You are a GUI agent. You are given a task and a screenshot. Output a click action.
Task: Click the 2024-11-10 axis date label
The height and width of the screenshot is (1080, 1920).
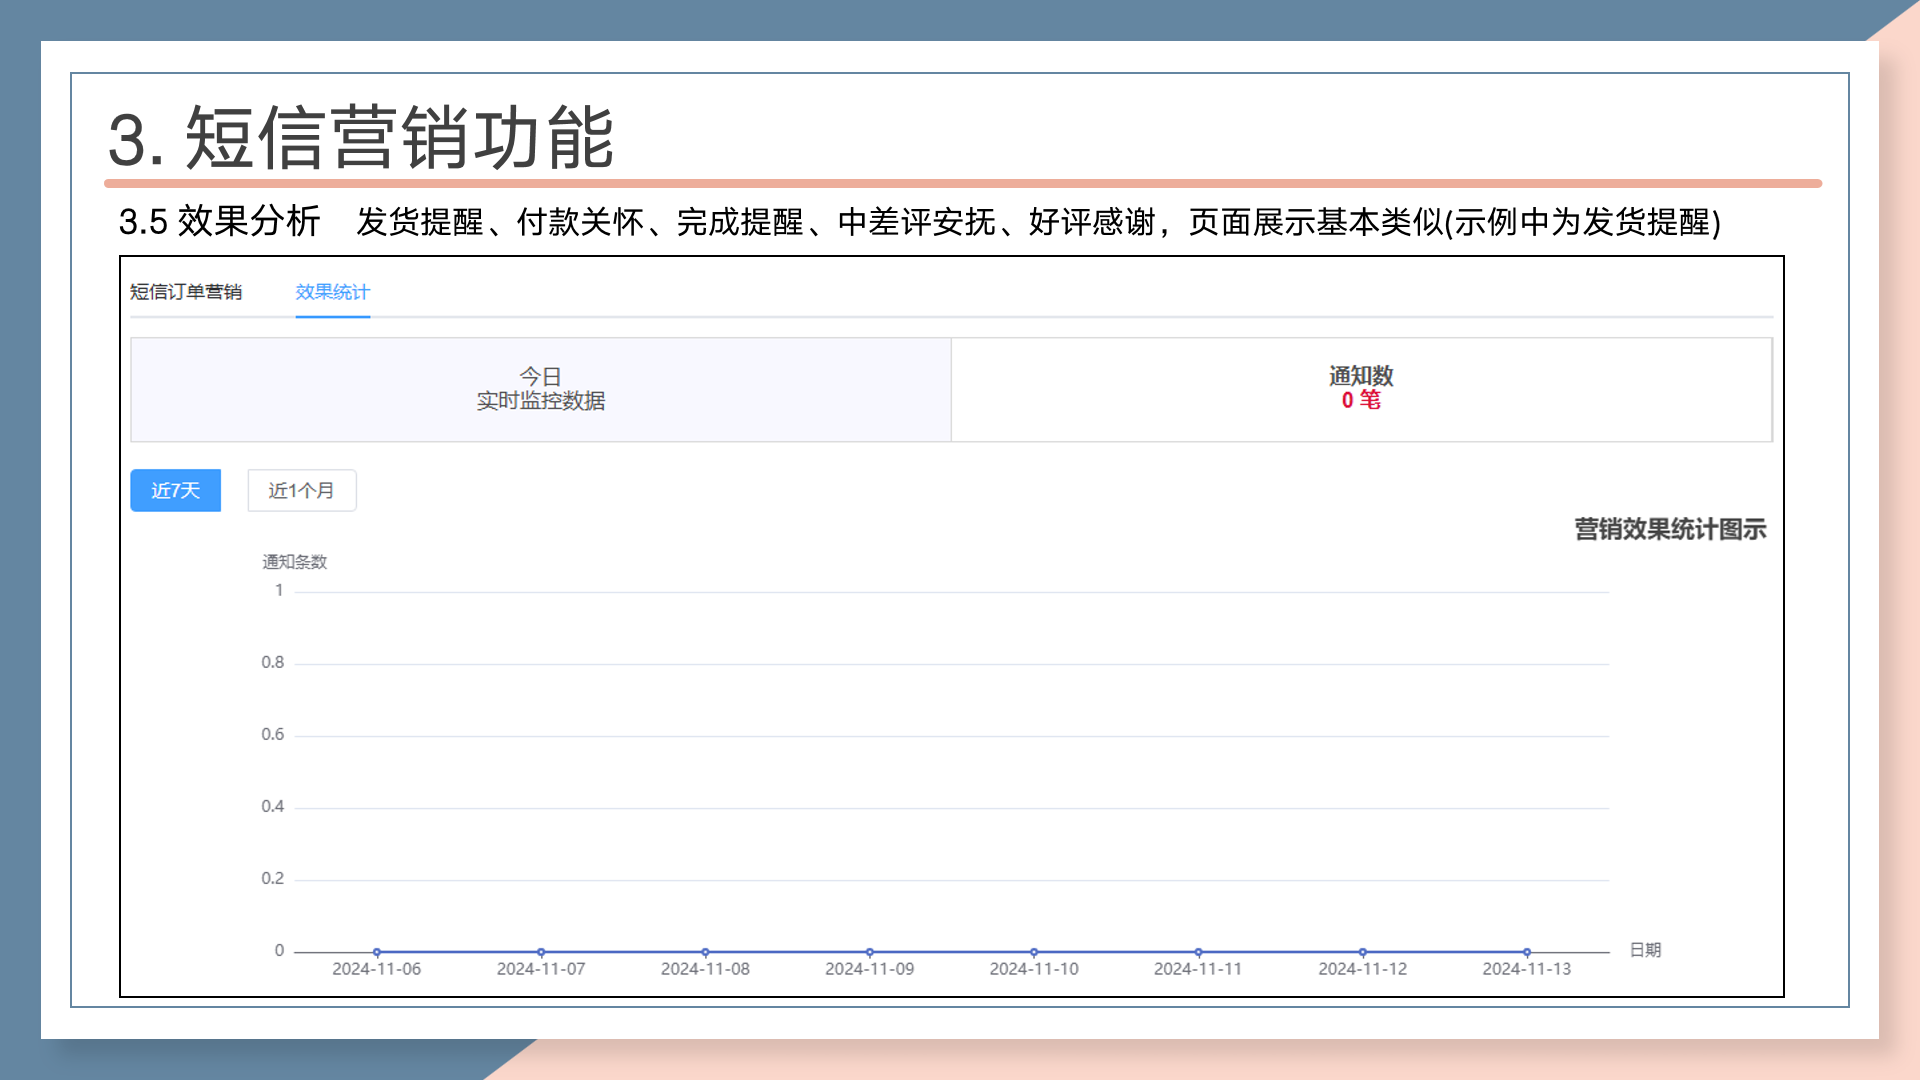pos(1034,969)
